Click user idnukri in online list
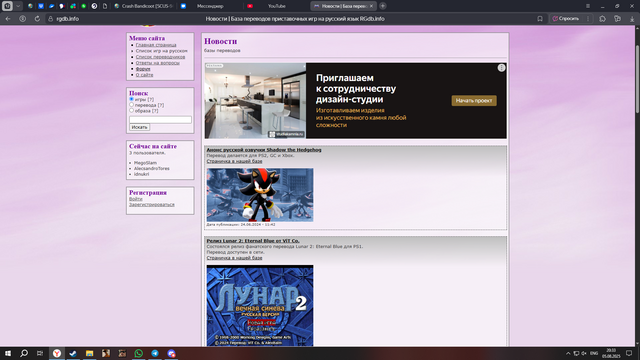This screenshot has width=640, height=360. tap(141, 174)
